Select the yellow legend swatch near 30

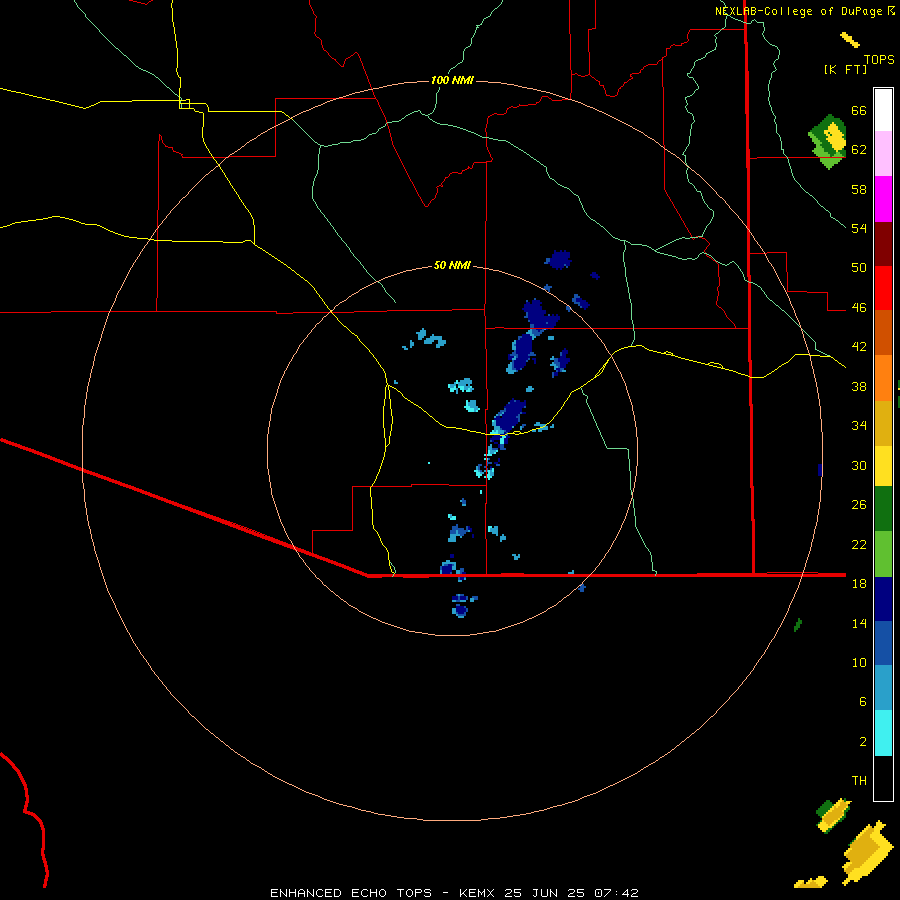click(x=883, y=466)
